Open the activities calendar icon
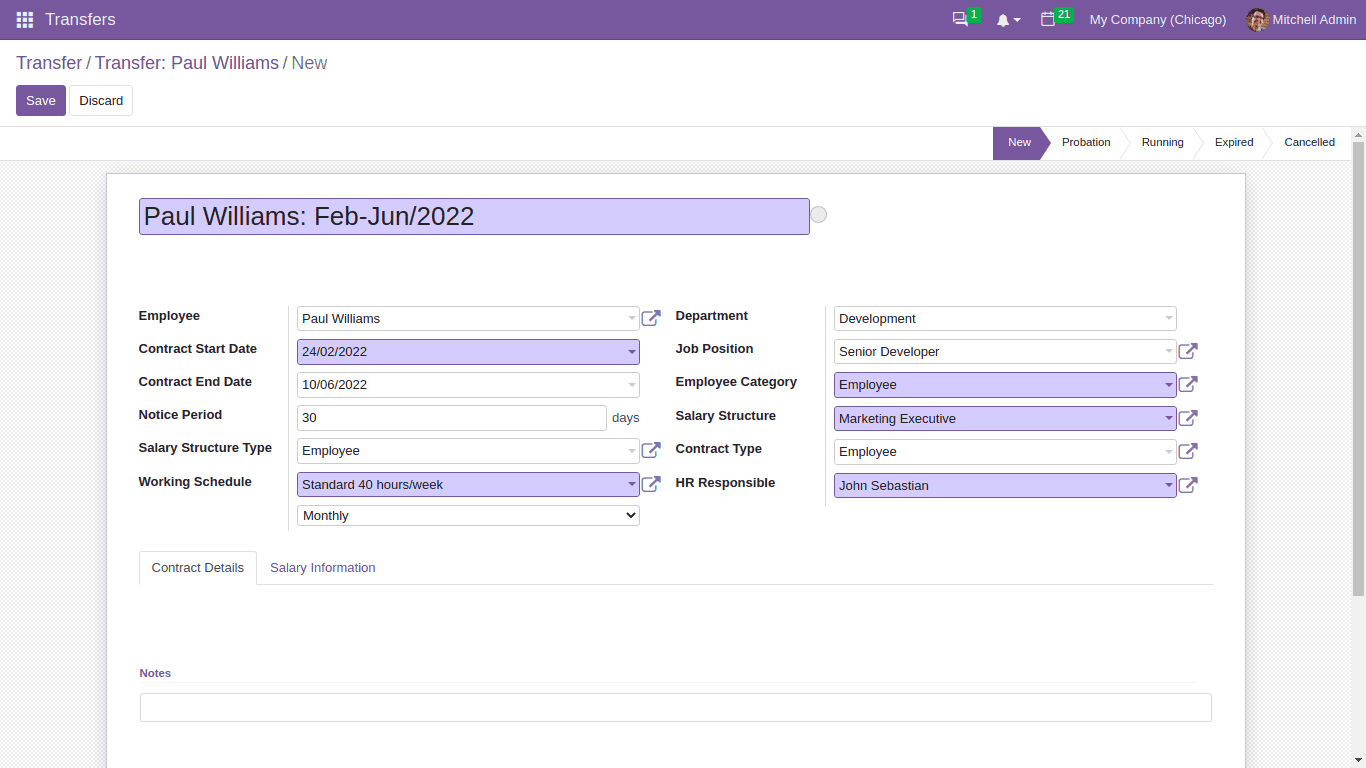Viewport: 1366px width, 768px height. (x=1050, y=18)
